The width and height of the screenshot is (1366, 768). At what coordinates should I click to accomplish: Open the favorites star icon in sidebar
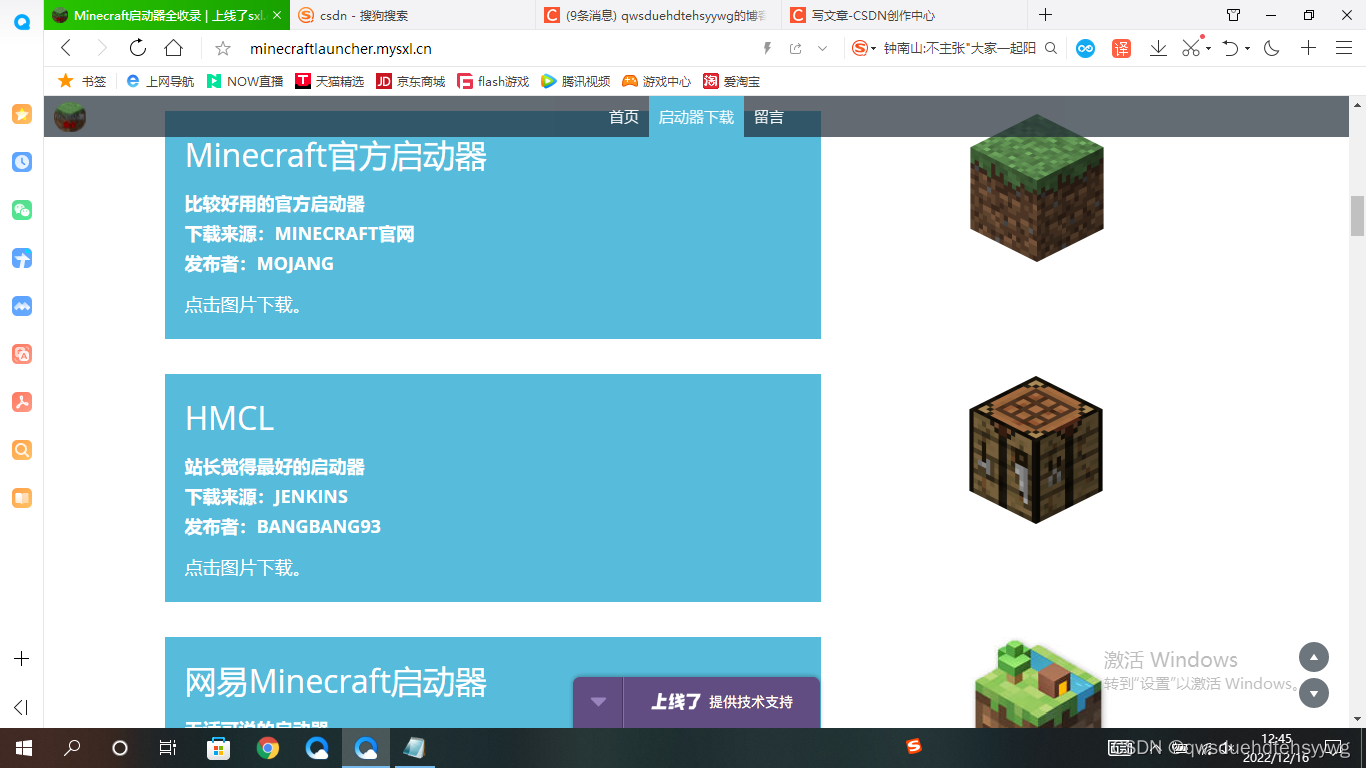(21, 114)
